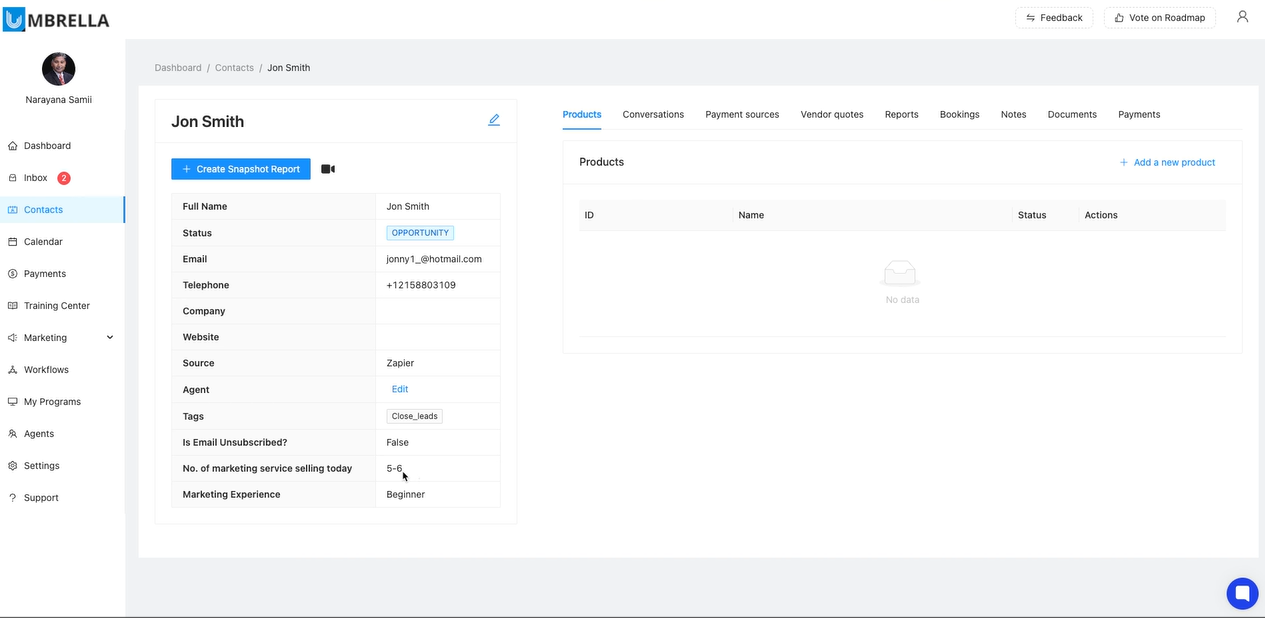Screen dimensions: 1265x618
Task: Open Training Center in the sidebar
Action: [62, 306]
